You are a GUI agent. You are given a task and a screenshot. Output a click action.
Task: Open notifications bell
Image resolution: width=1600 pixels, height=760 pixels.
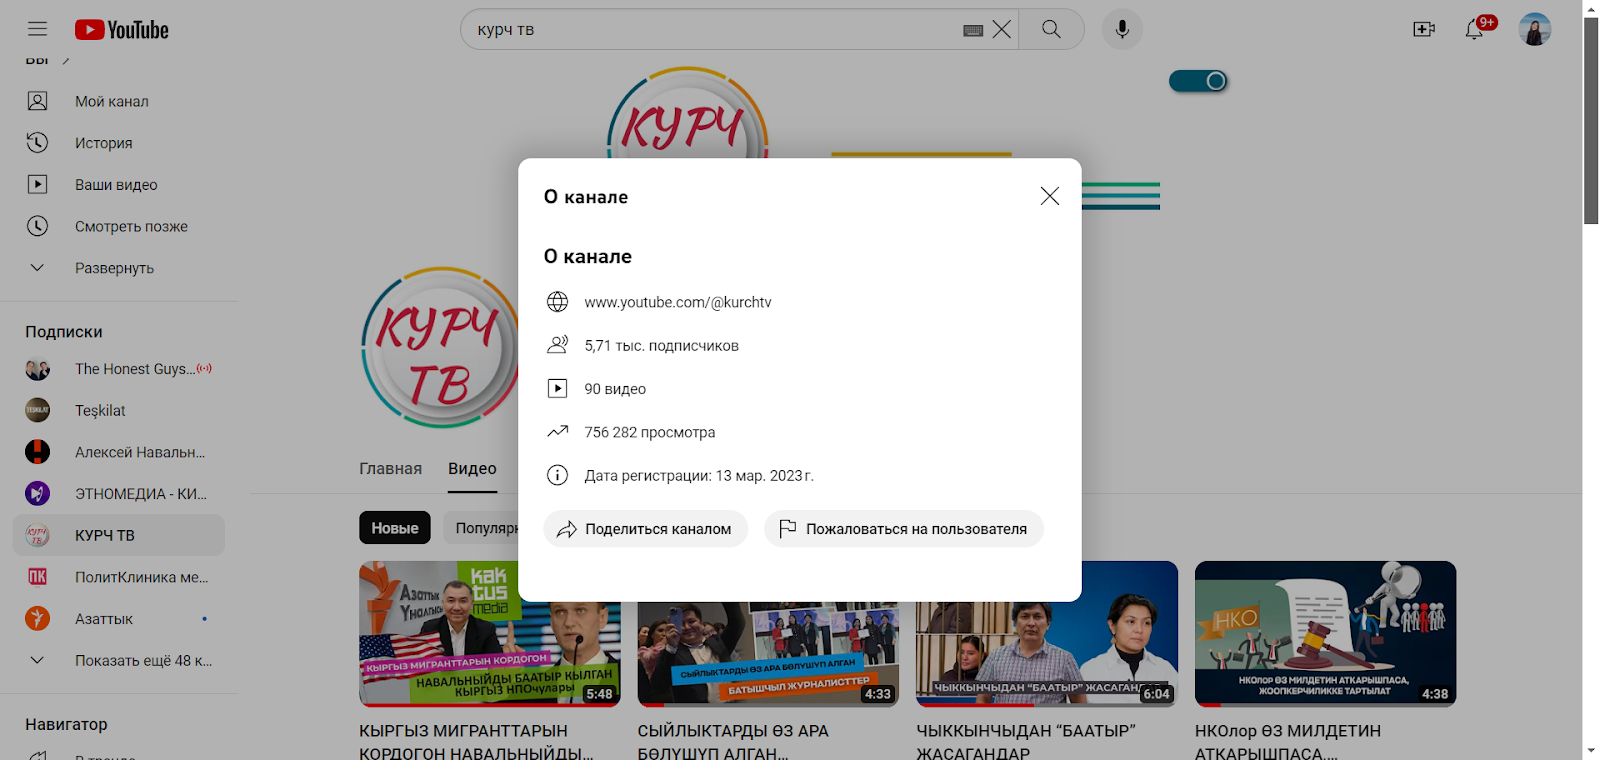coord(1474,30)
